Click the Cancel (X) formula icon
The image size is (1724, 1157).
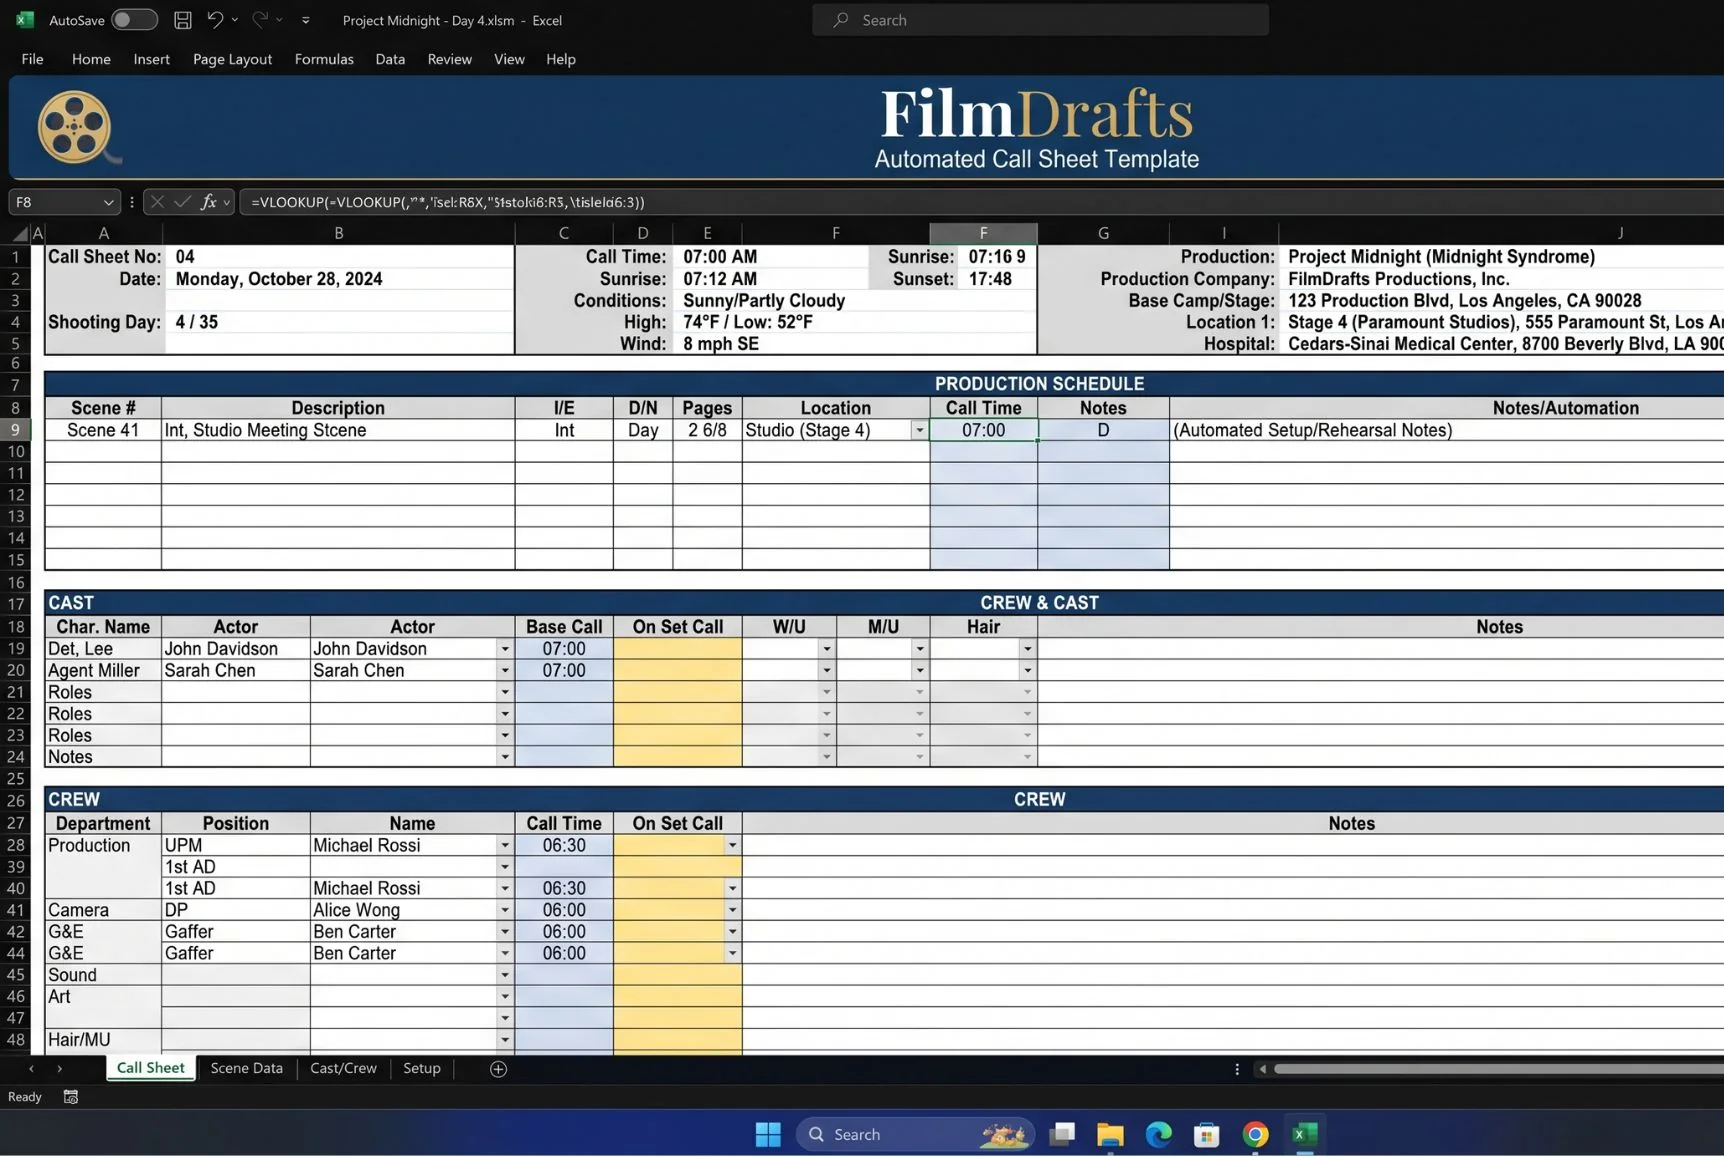coord(157,202)
